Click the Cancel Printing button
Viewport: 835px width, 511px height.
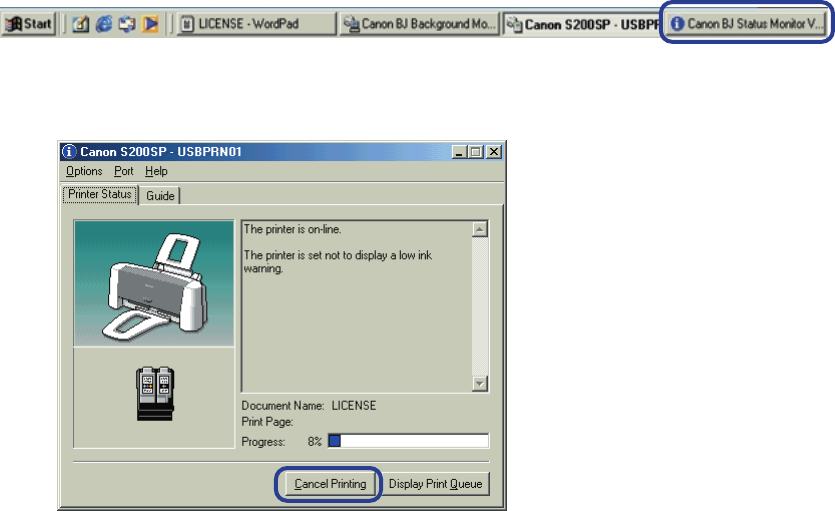coord(330,484)
